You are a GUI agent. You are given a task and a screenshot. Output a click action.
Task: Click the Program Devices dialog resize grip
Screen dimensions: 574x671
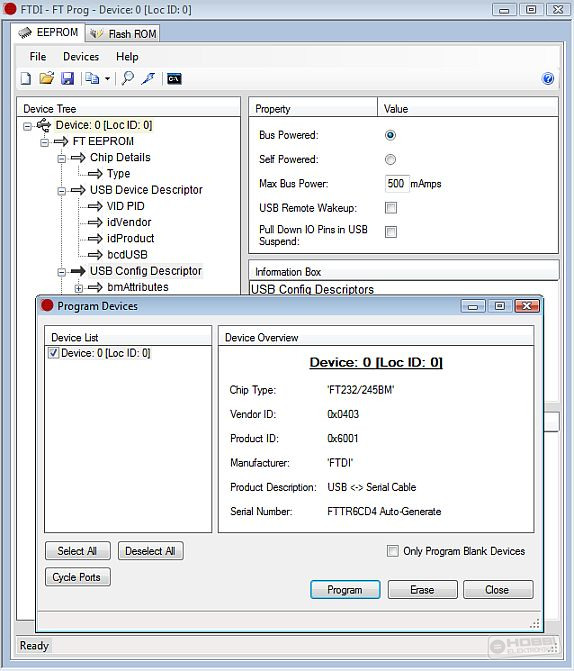click(535, 624)
